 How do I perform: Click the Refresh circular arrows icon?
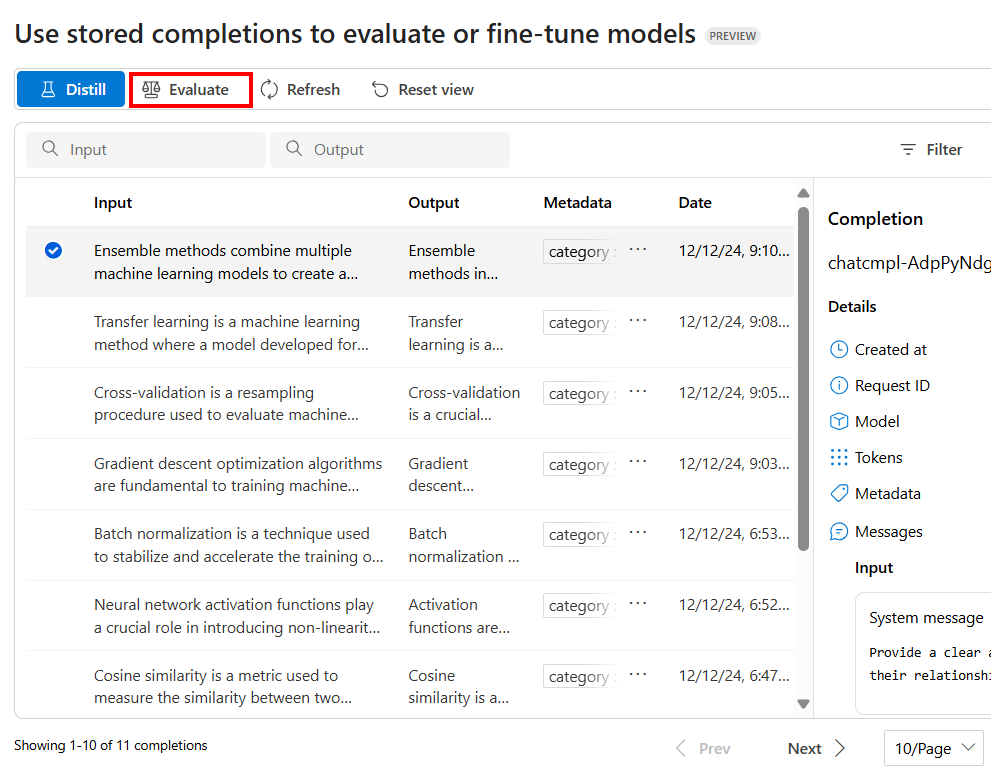pos(270,90)
